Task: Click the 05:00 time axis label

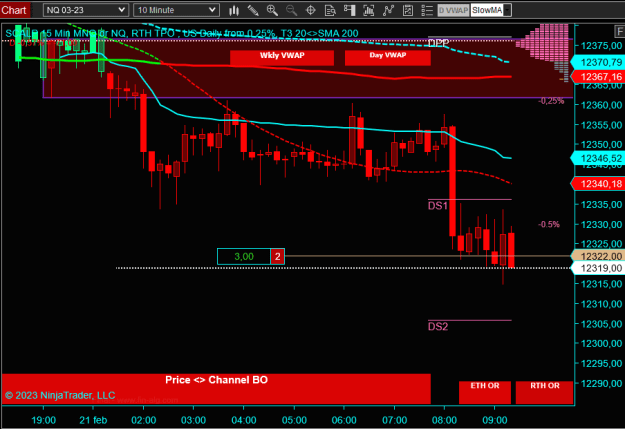Action: 294,420
